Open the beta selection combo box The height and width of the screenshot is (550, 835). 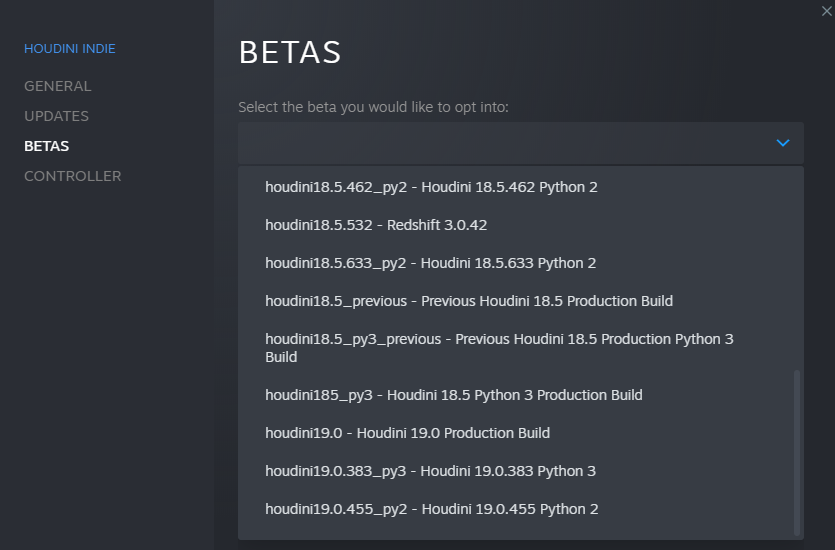pos(520,143)
